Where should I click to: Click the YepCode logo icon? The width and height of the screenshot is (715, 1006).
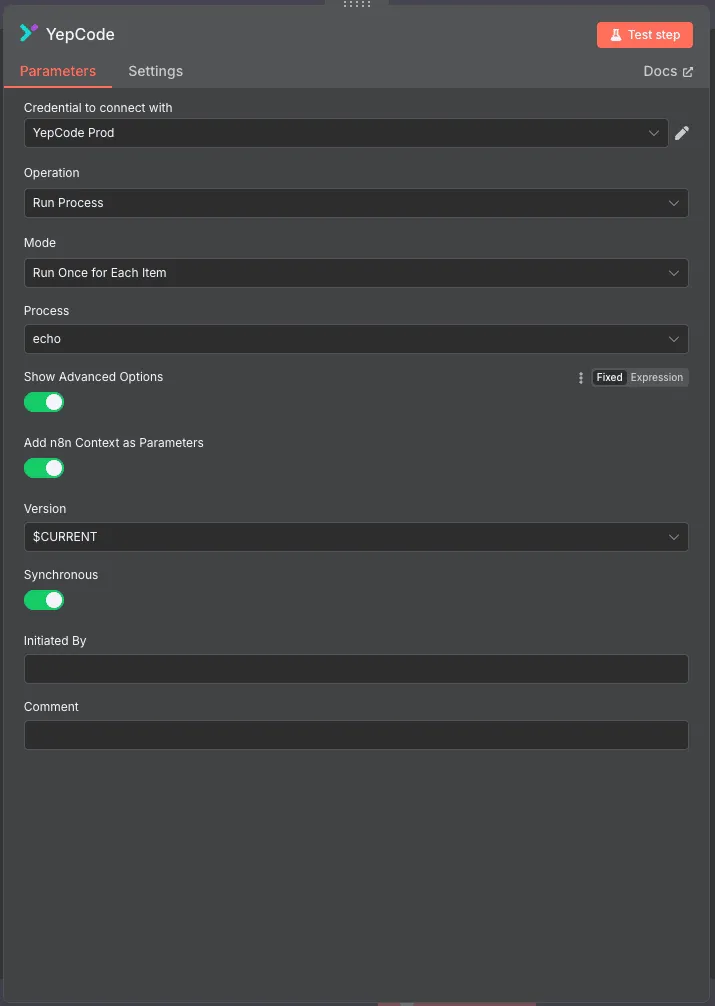[28, 33]
